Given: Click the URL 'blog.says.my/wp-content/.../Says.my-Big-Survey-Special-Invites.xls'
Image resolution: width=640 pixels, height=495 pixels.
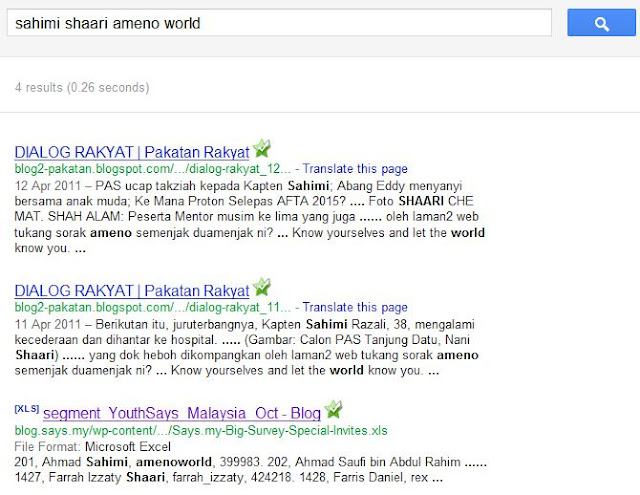Looking at the screenshot, I should (201, 431).
